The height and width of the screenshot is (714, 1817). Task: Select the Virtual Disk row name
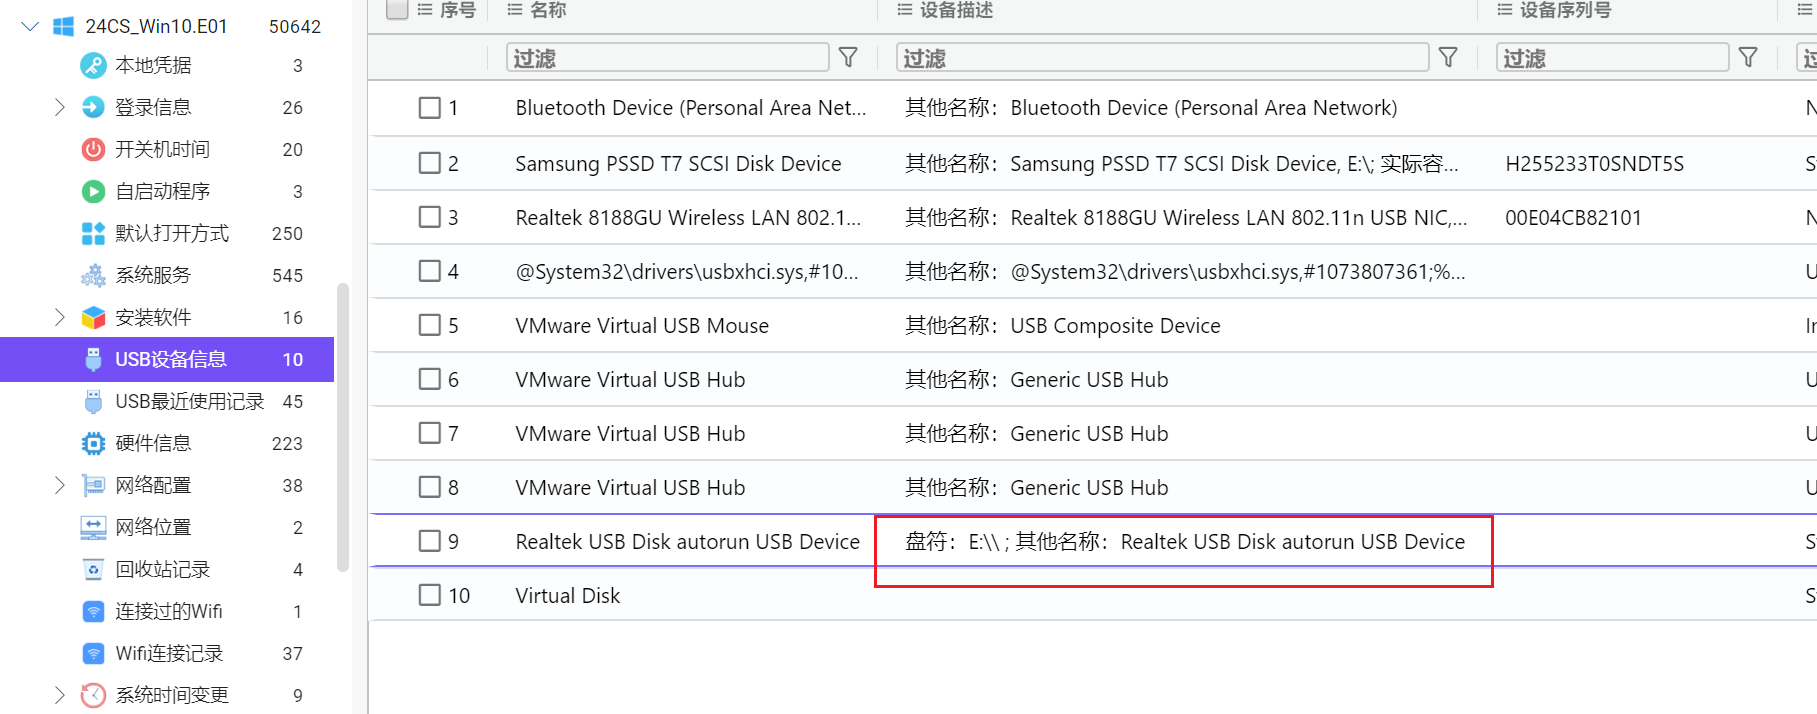point(568,596)
